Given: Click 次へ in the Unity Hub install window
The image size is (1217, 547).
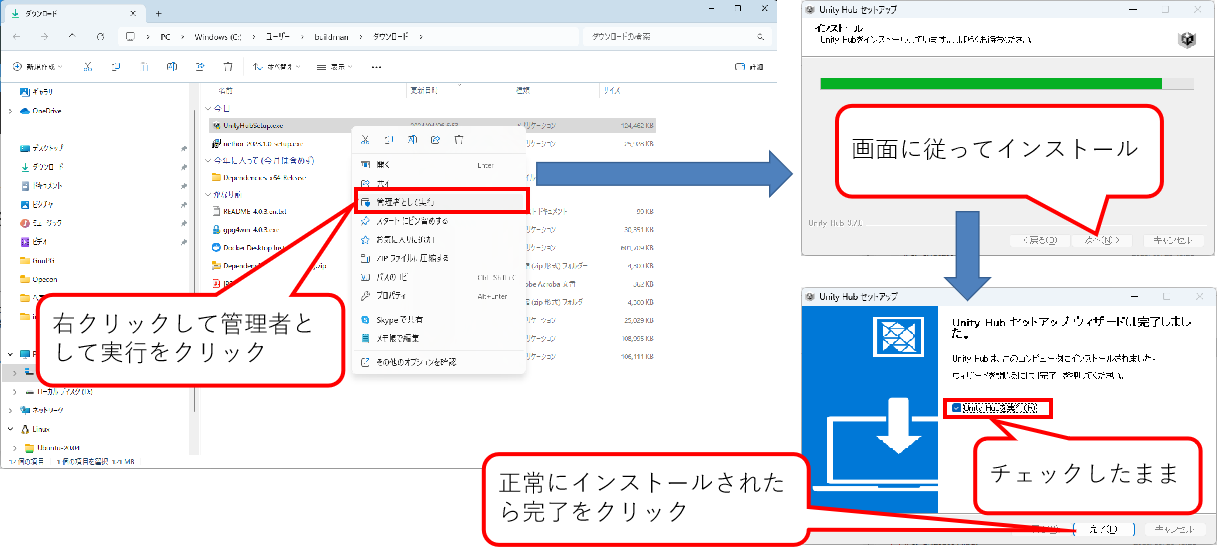Looking at the screenshot, I should [x=1103, y=241].
